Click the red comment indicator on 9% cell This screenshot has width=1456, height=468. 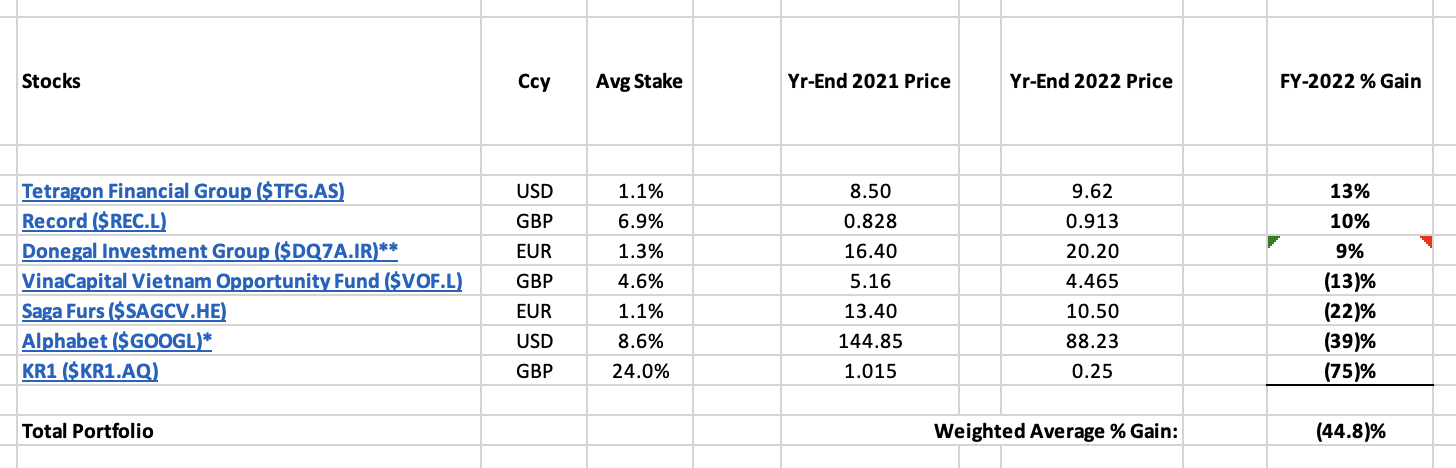click(x=1426, y=240)
